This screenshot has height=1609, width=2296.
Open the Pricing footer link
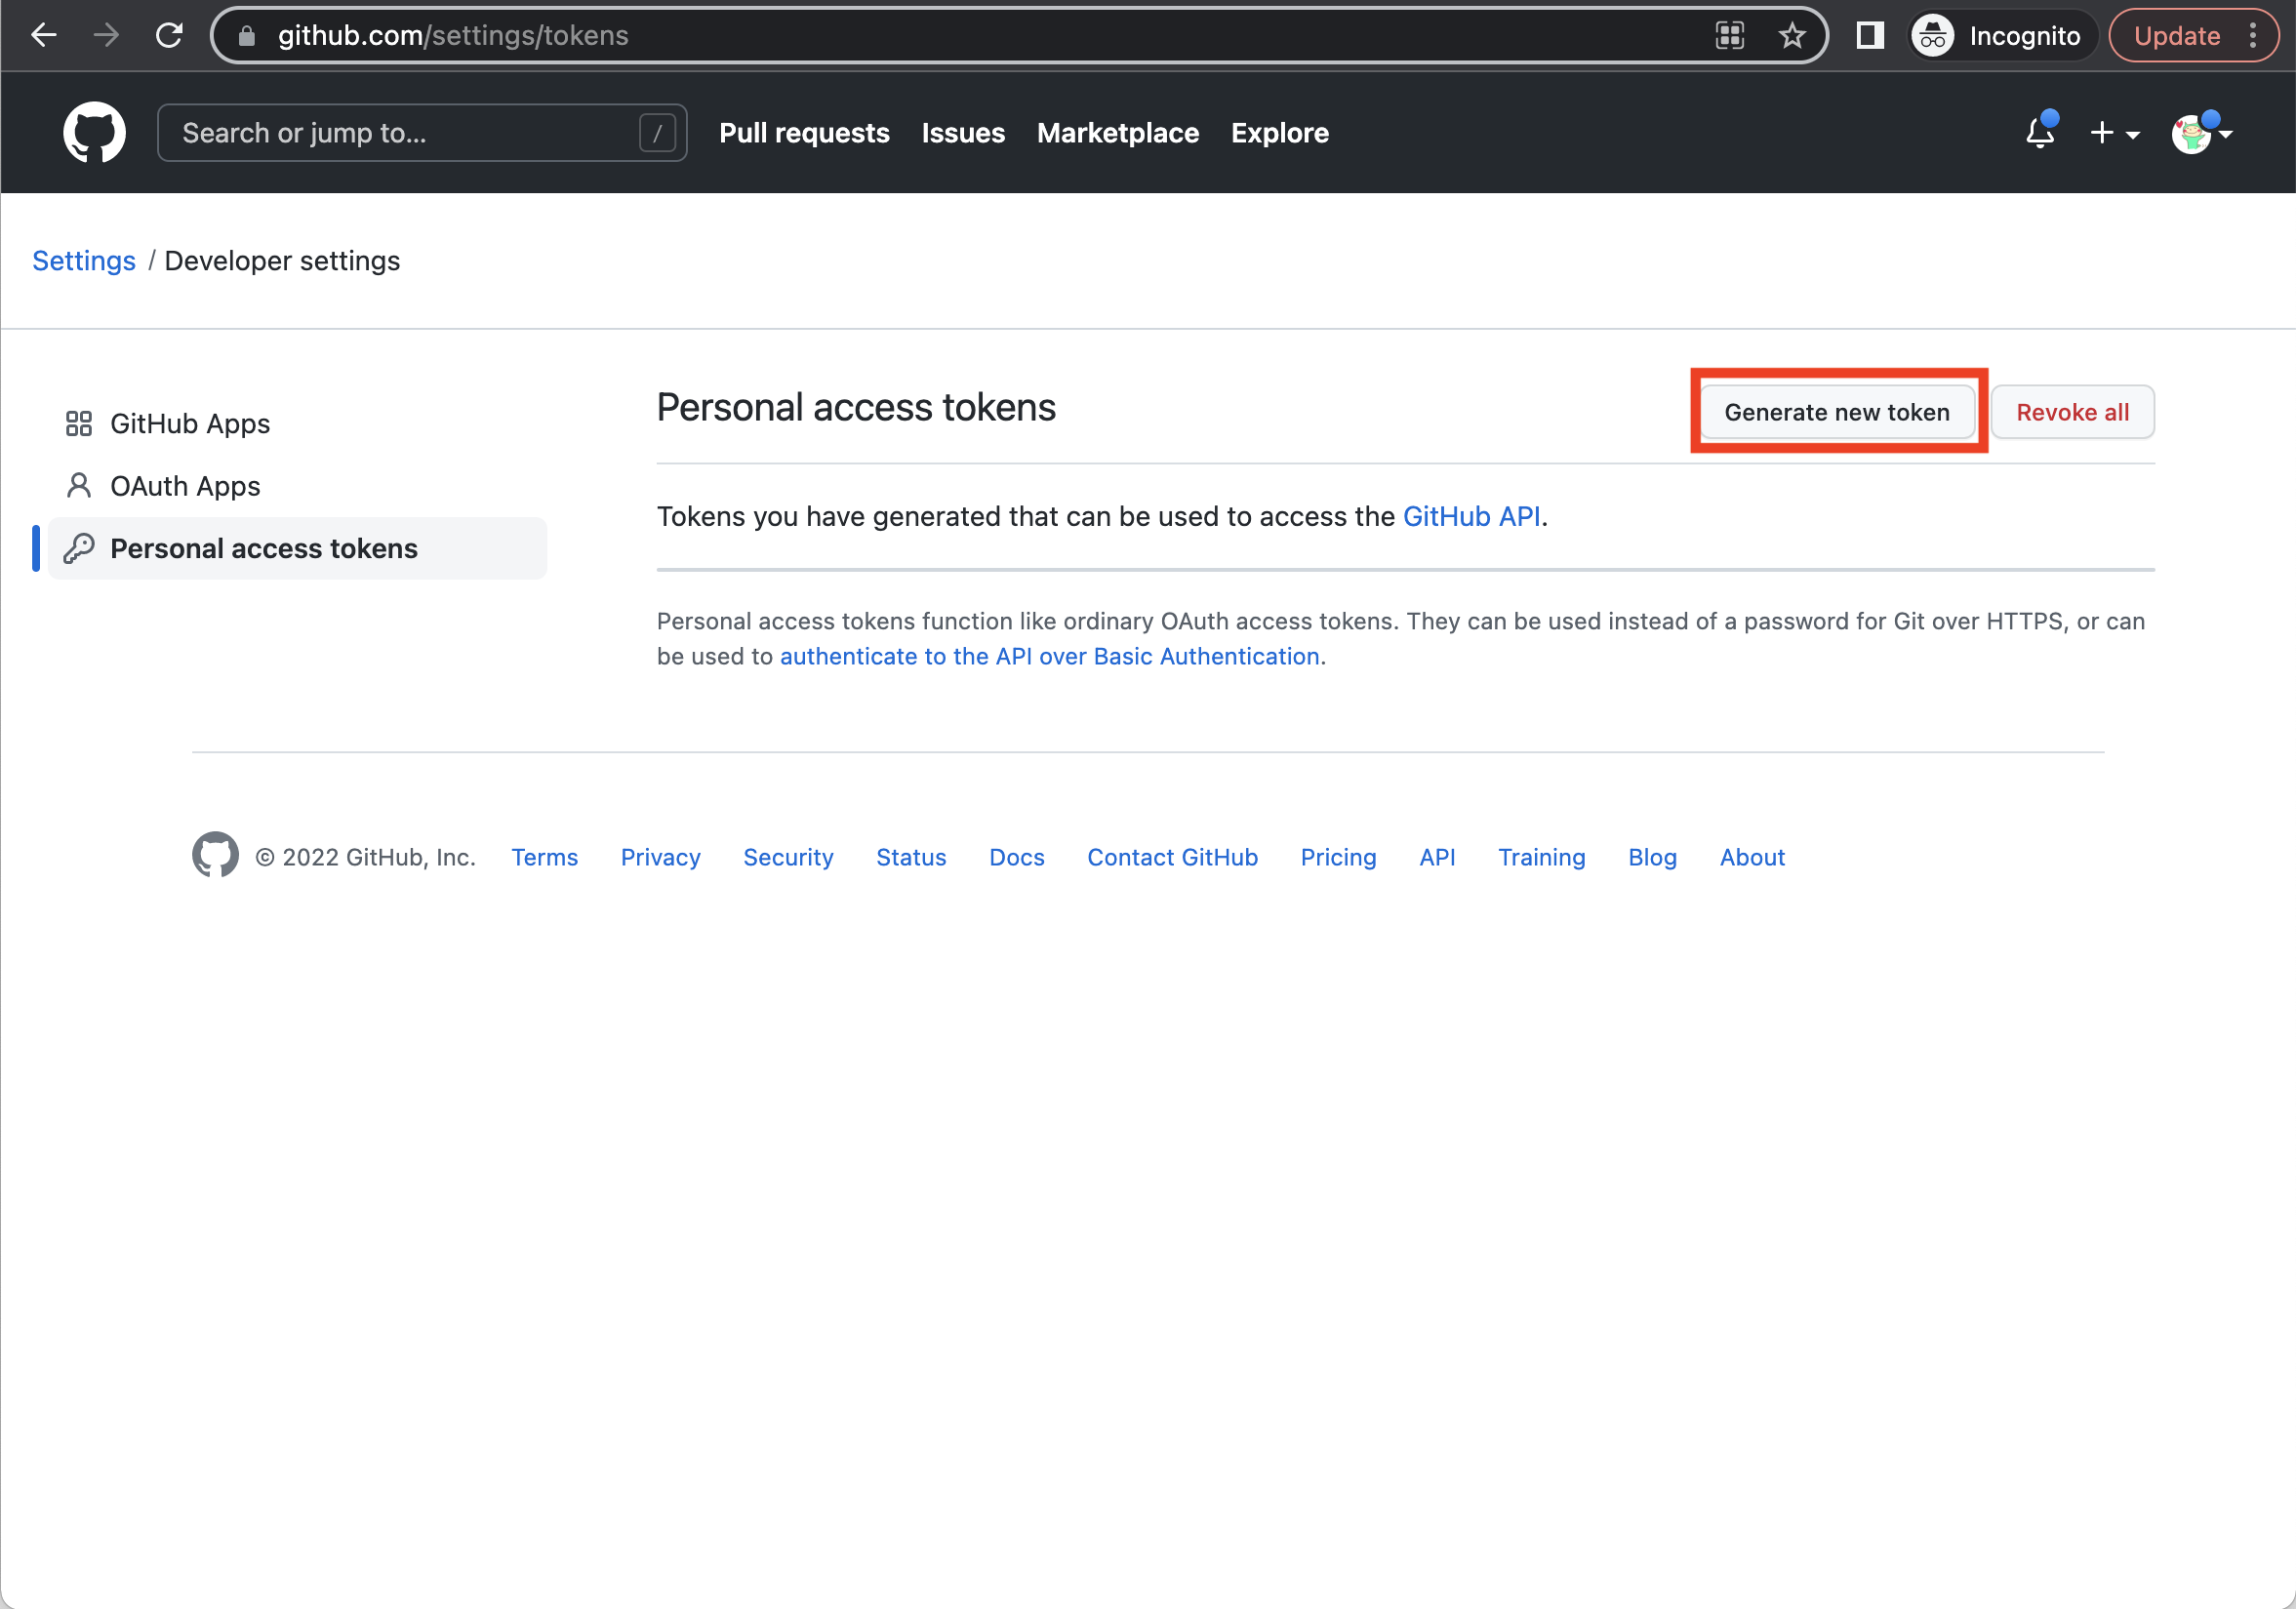point(1338,857)
